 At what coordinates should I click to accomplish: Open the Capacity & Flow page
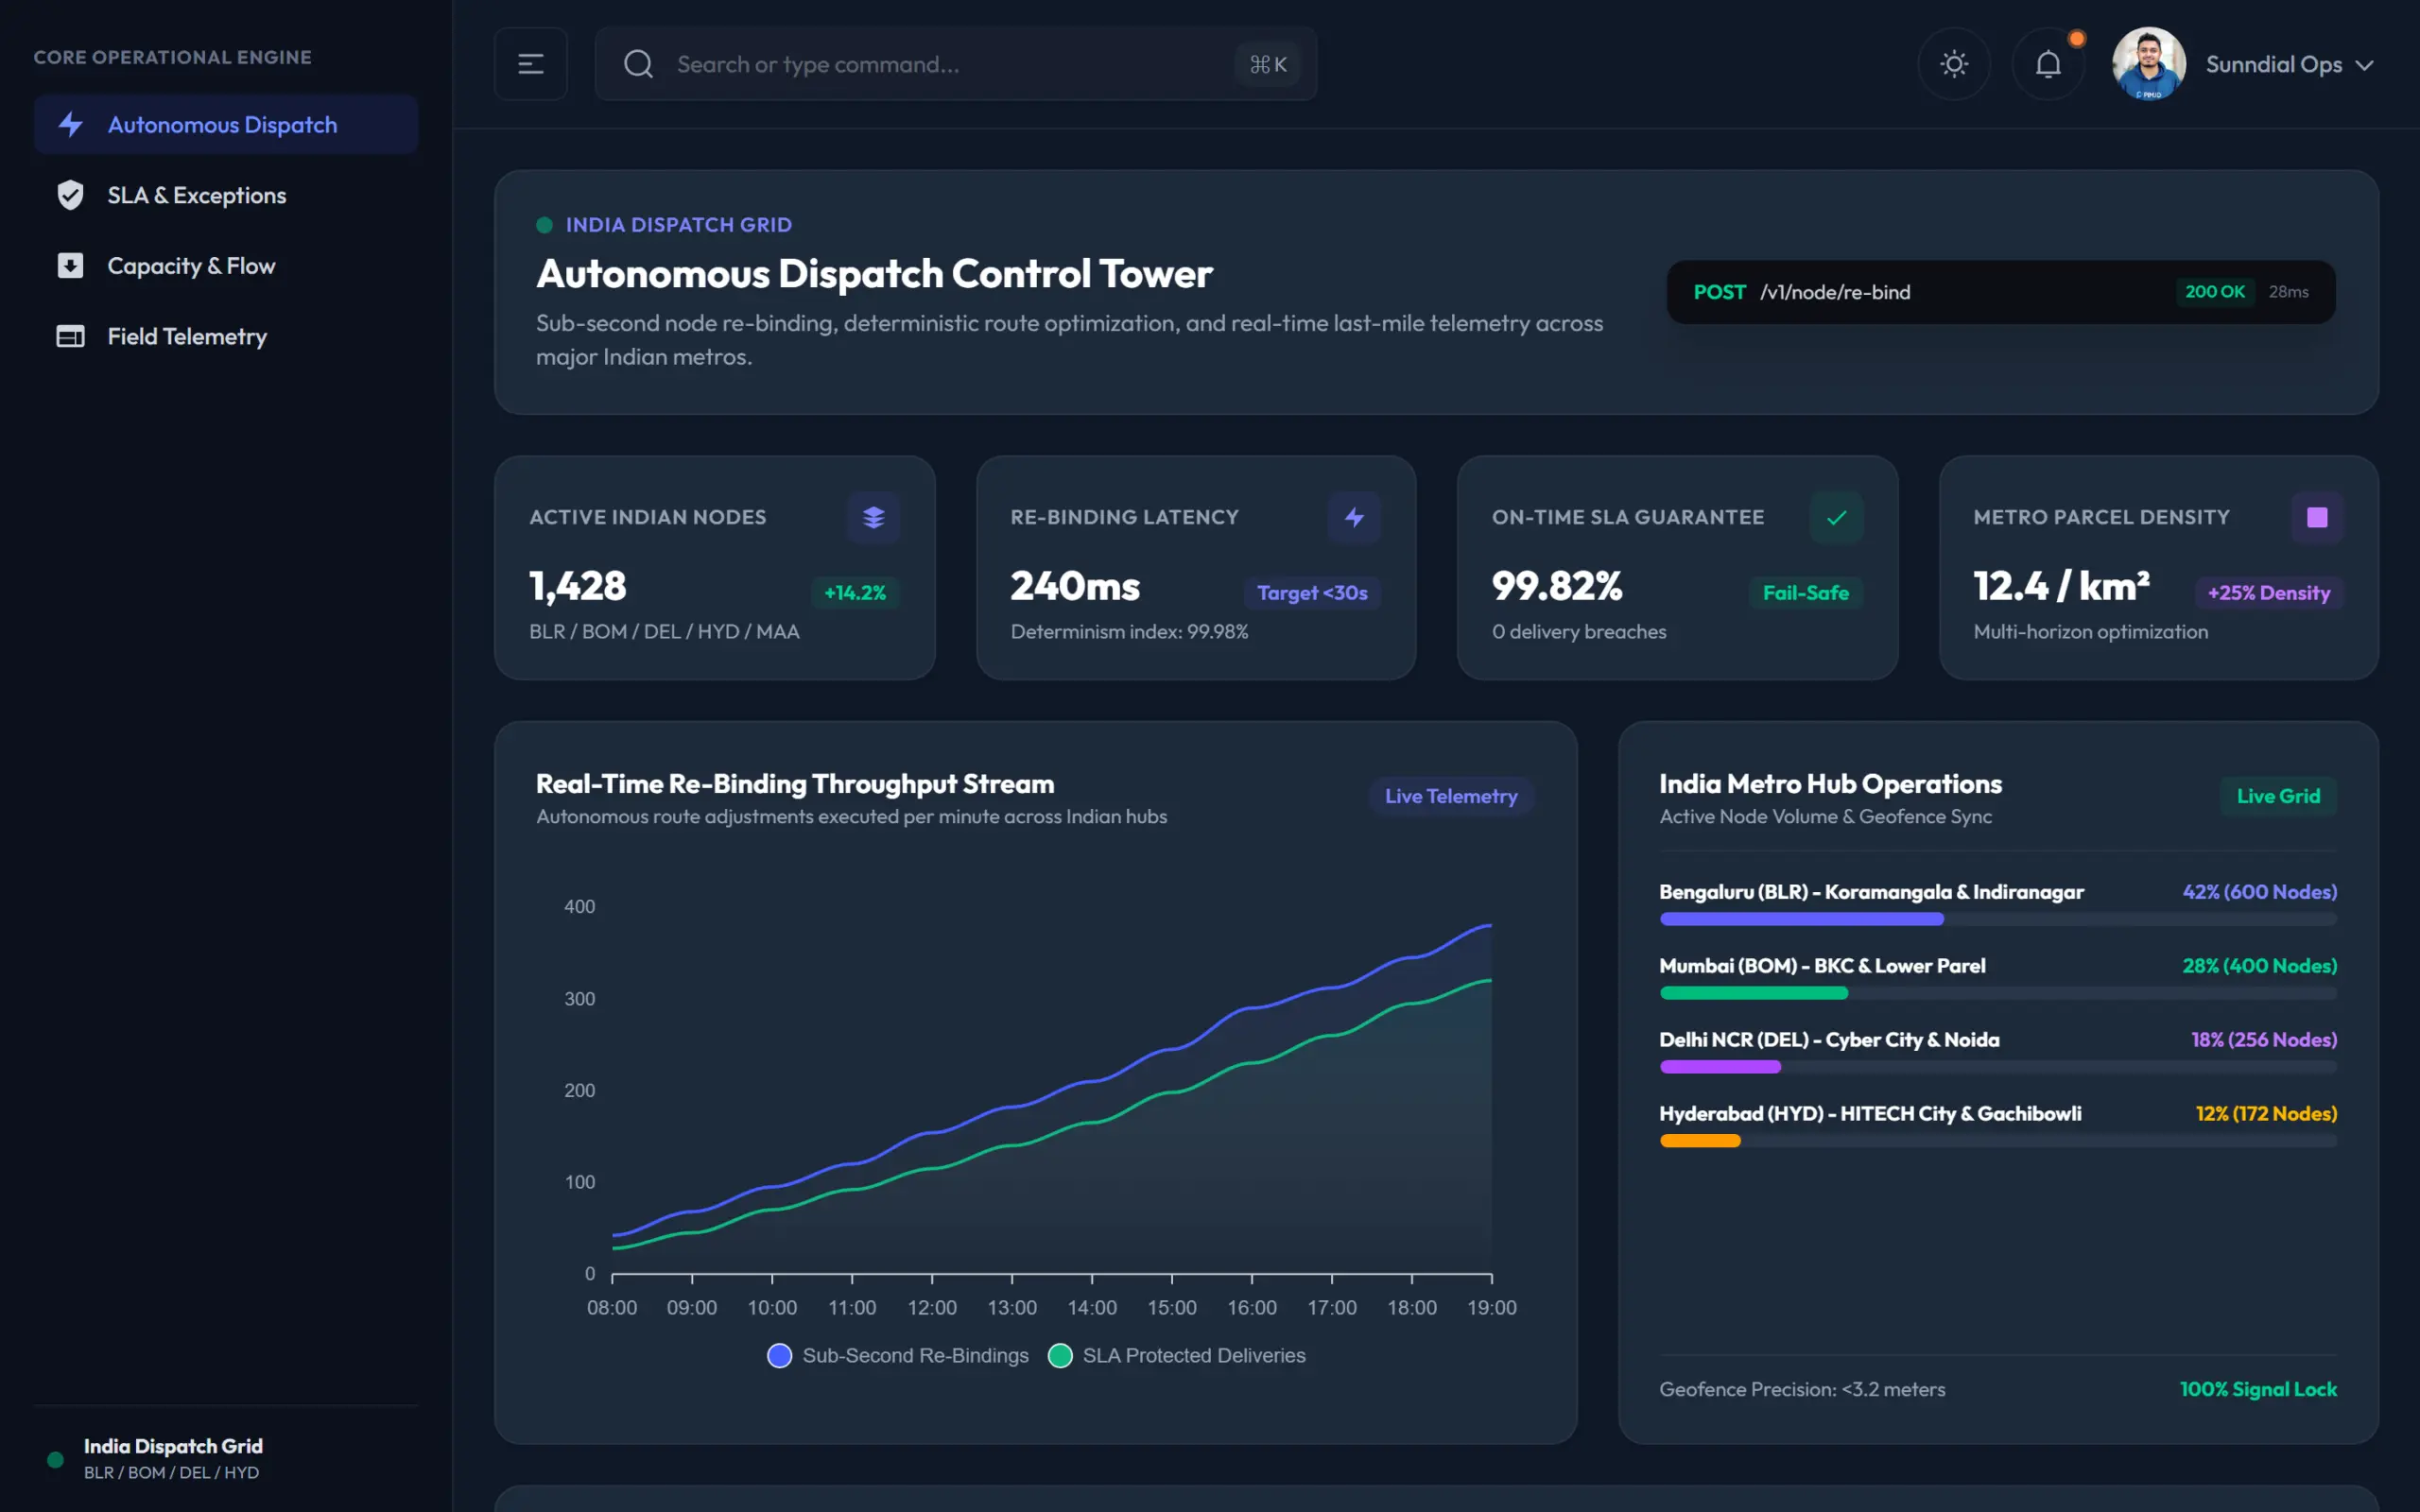click(226, 266)
